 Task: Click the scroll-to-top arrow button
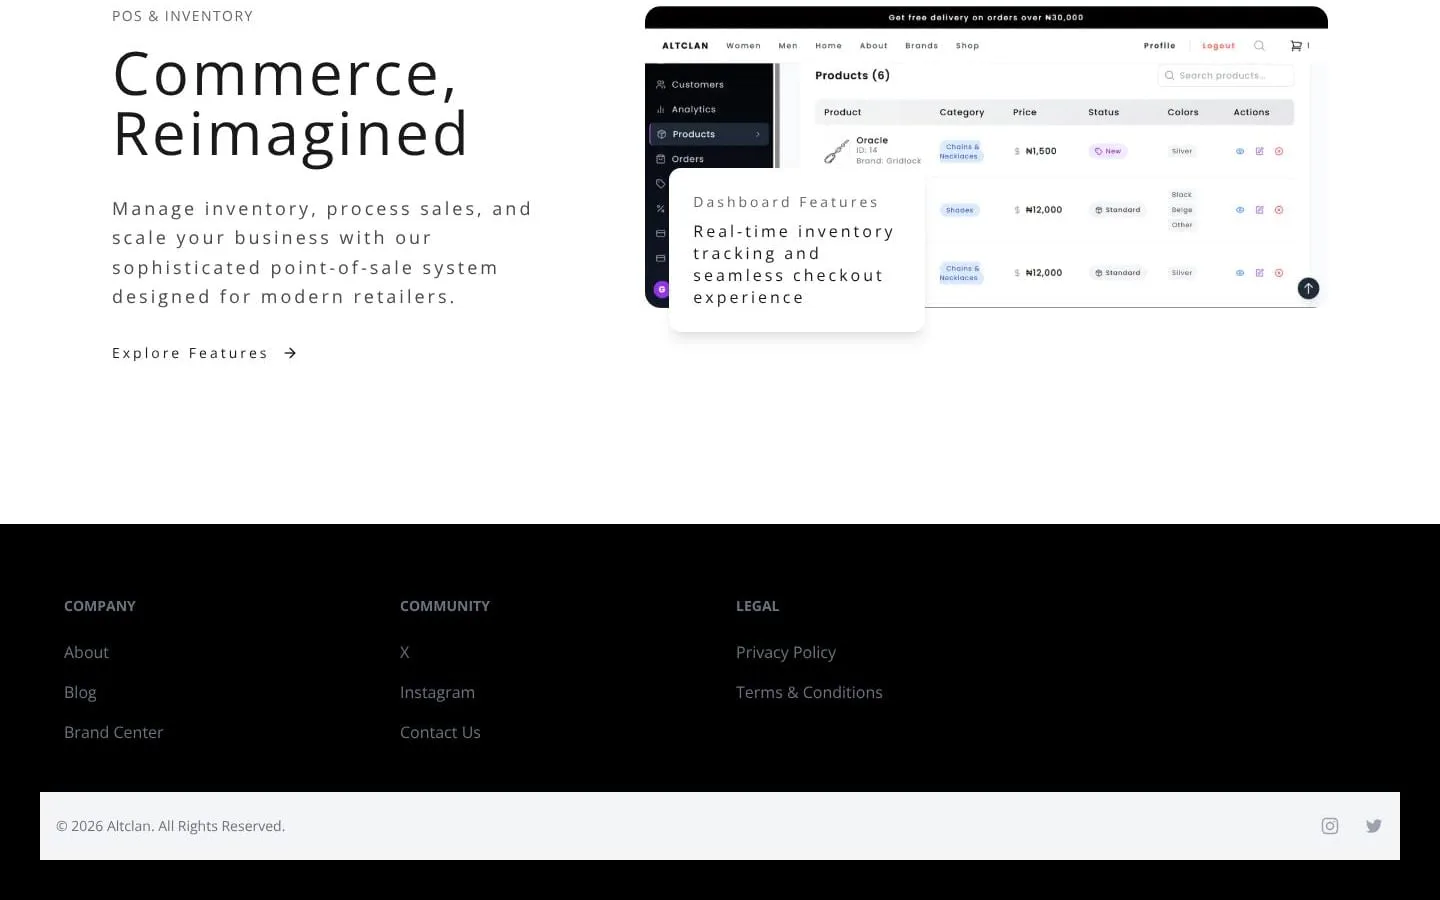[x=1308, y=289]
